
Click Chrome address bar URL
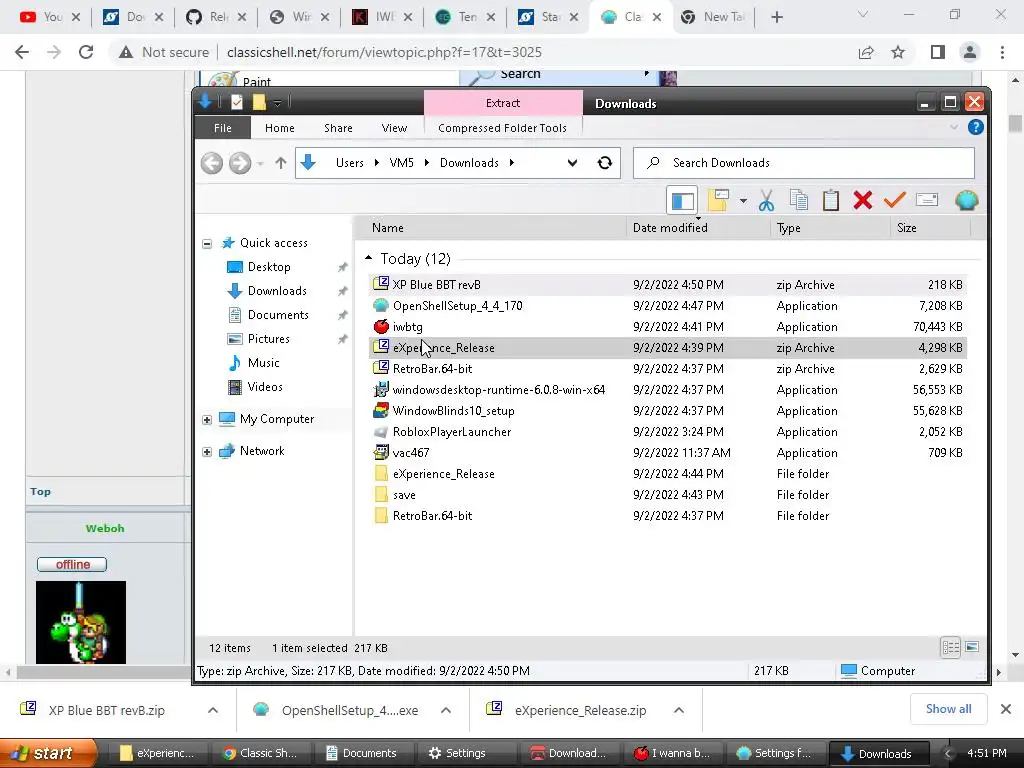point(384,52)
